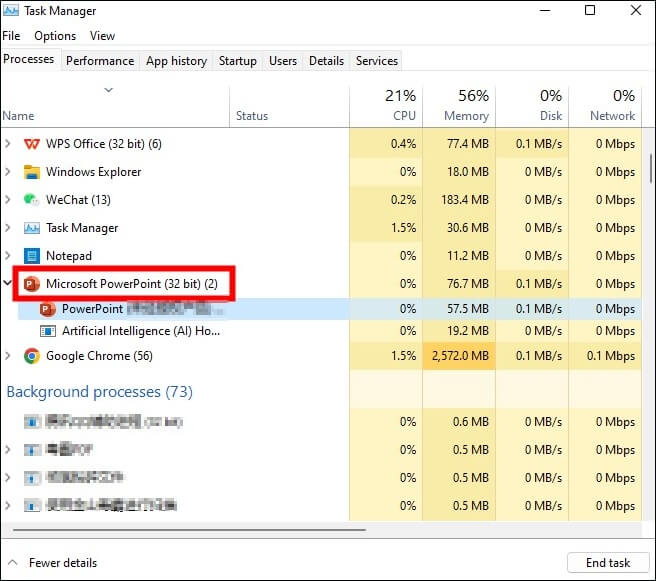Open the Options menu
Image resolution: width=656 pixels, height=581 pixels.
click(x=55, y=36)
